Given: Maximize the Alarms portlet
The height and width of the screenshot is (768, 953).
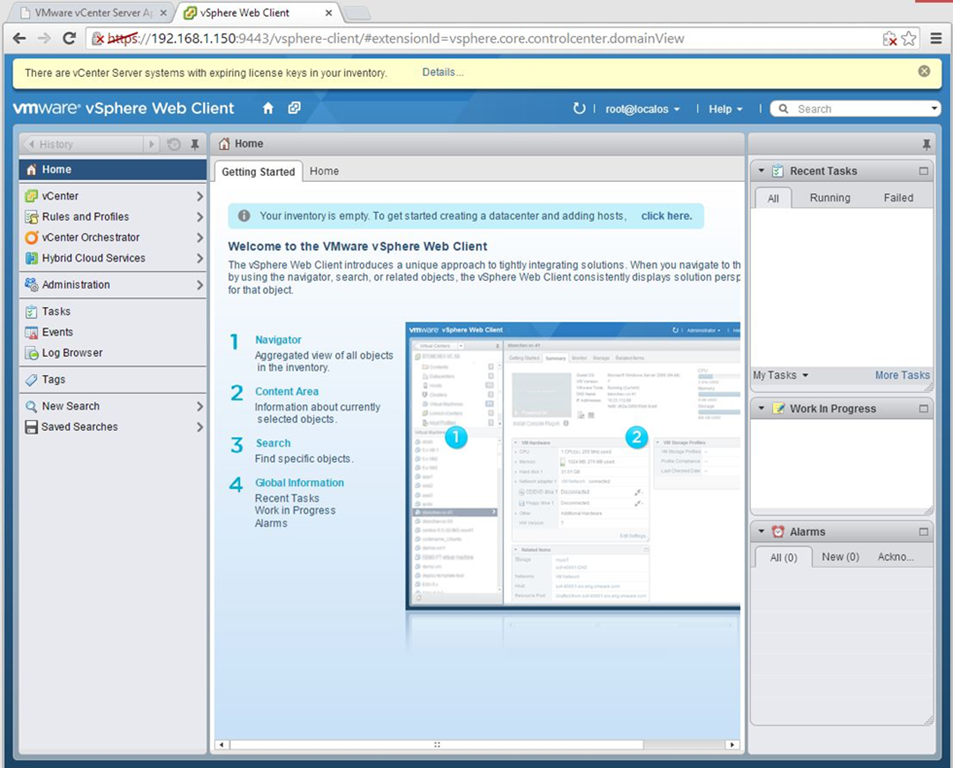Looking at the screenshot, I should pos(924,532).
